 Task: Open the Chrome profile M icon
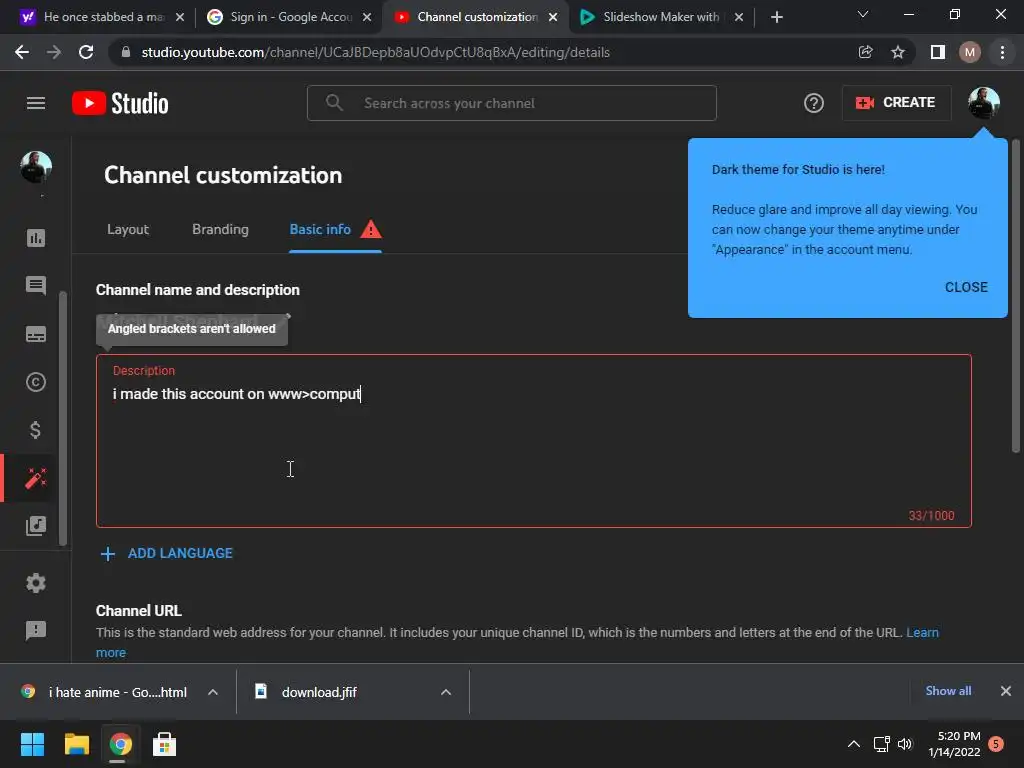click(x=970, y=52)
